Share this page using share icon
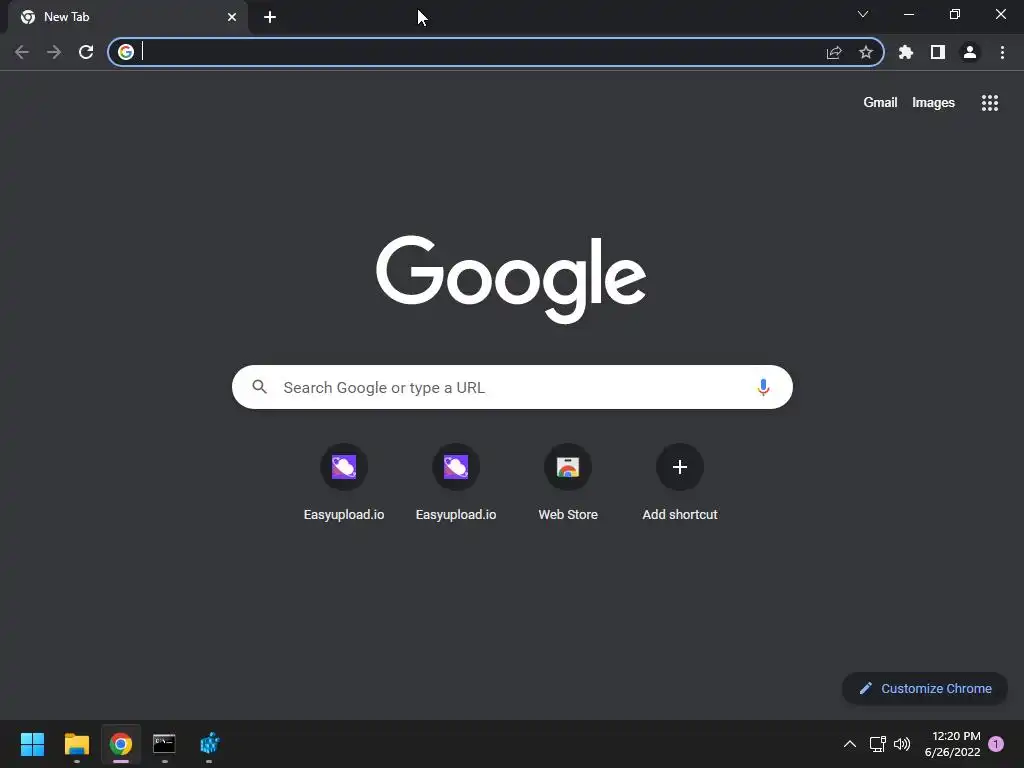Image resolution: width=1024 pixels, height=768 pixels. coord(834,52)
